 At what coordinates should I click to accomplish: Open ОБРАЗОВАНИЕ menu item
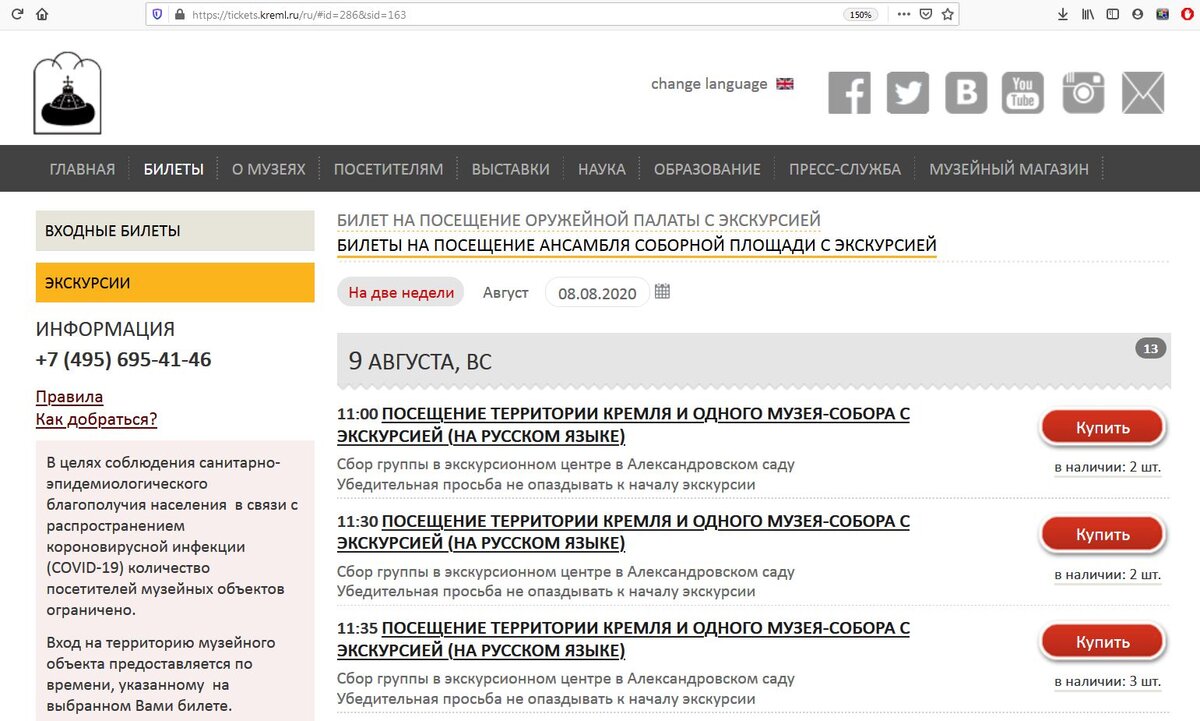(707, 169)
